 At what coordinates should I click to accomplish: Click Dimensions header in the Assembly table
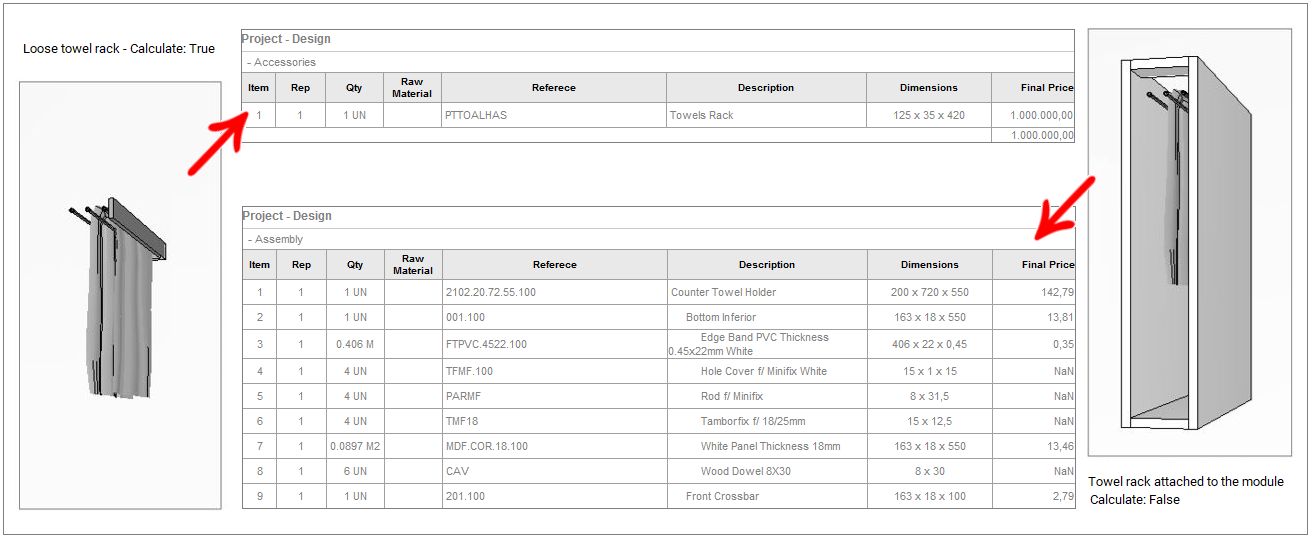pos(929,265)
